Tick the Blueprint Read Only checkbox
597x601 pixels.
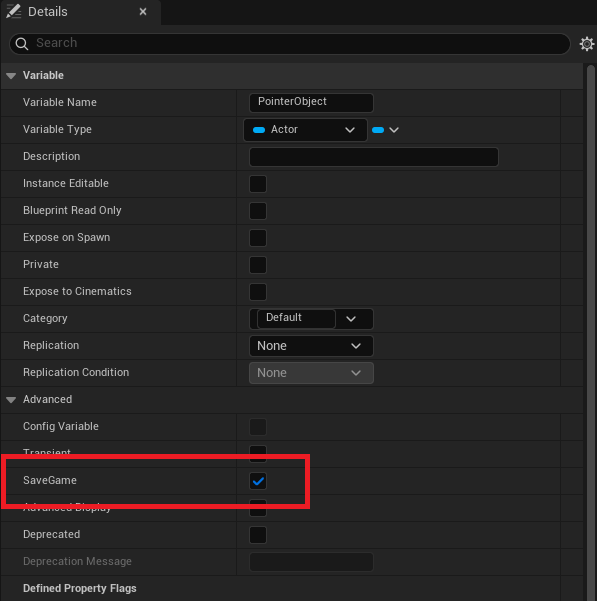point(258,211)
